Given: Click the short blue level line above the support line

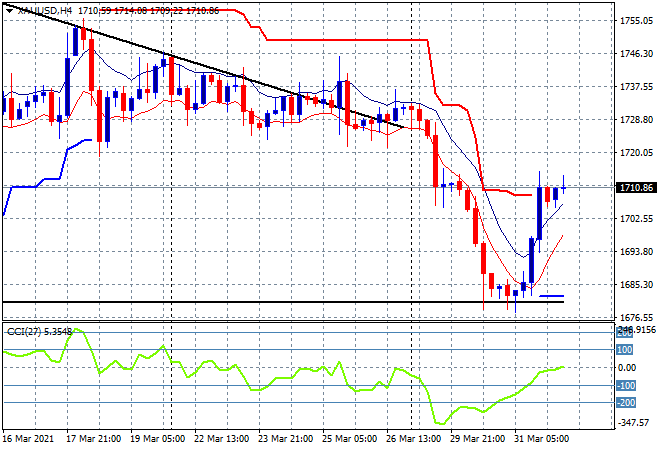Looking at the screenshot, I should click(x=551, y=296).
